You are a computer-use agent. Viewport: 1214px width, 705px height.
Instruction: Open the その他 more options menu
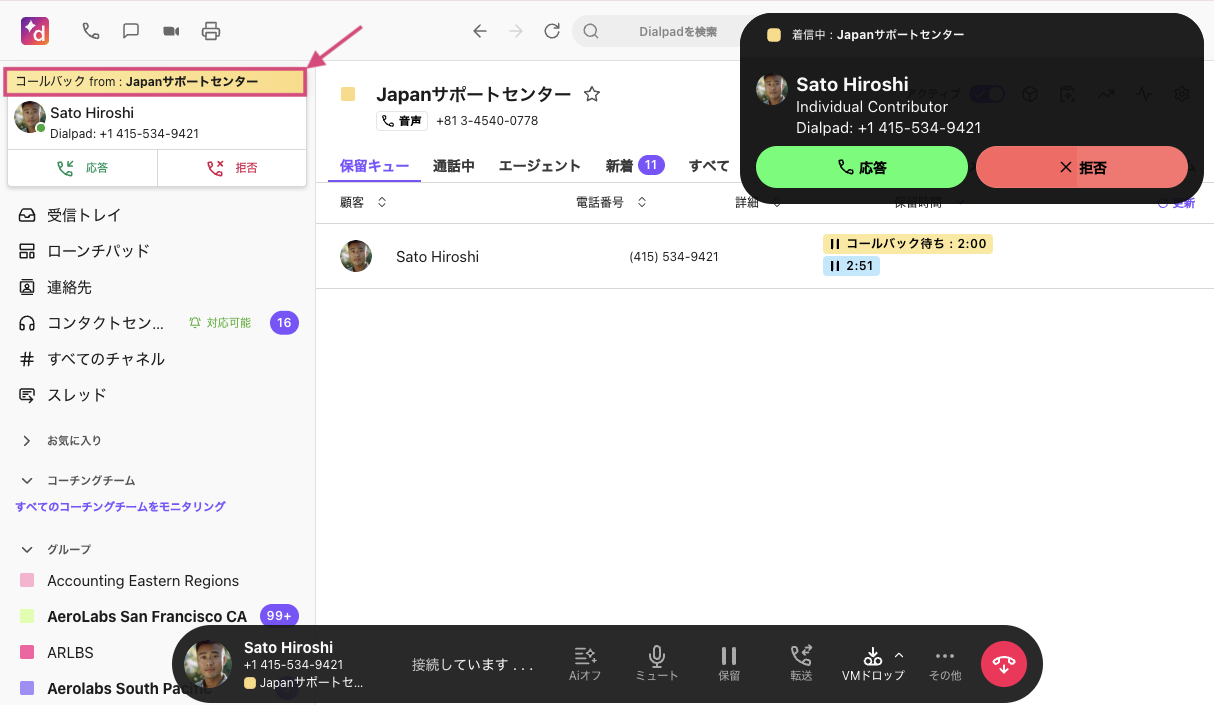(944, 663)
